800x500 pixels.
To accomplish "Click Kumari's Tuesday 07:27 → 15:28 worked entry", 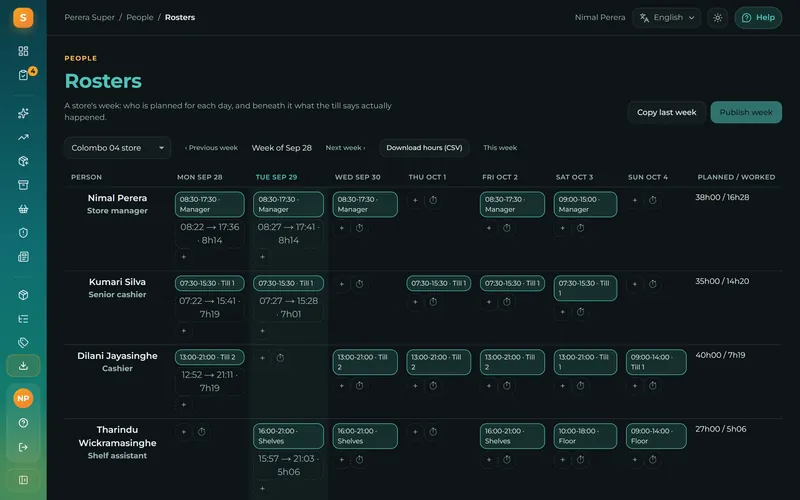I will (288, 308).
